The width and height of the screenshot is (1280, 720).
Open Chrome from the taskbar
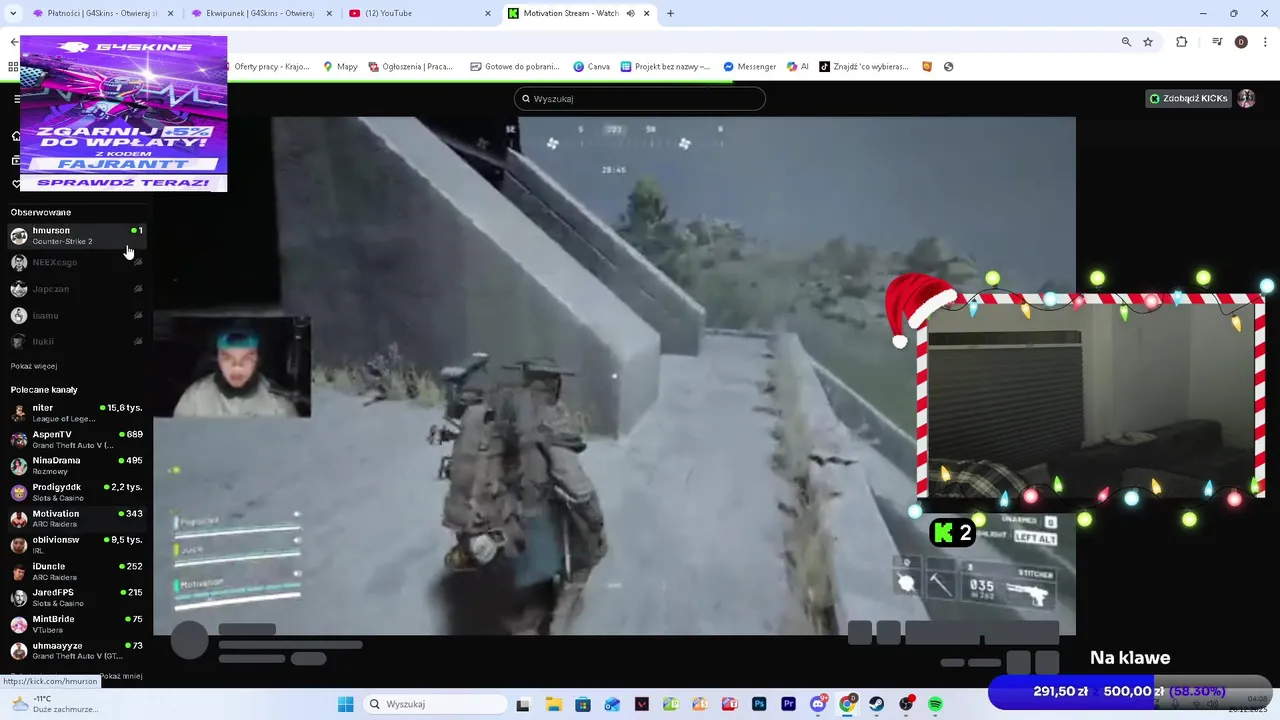click(847, 704)
